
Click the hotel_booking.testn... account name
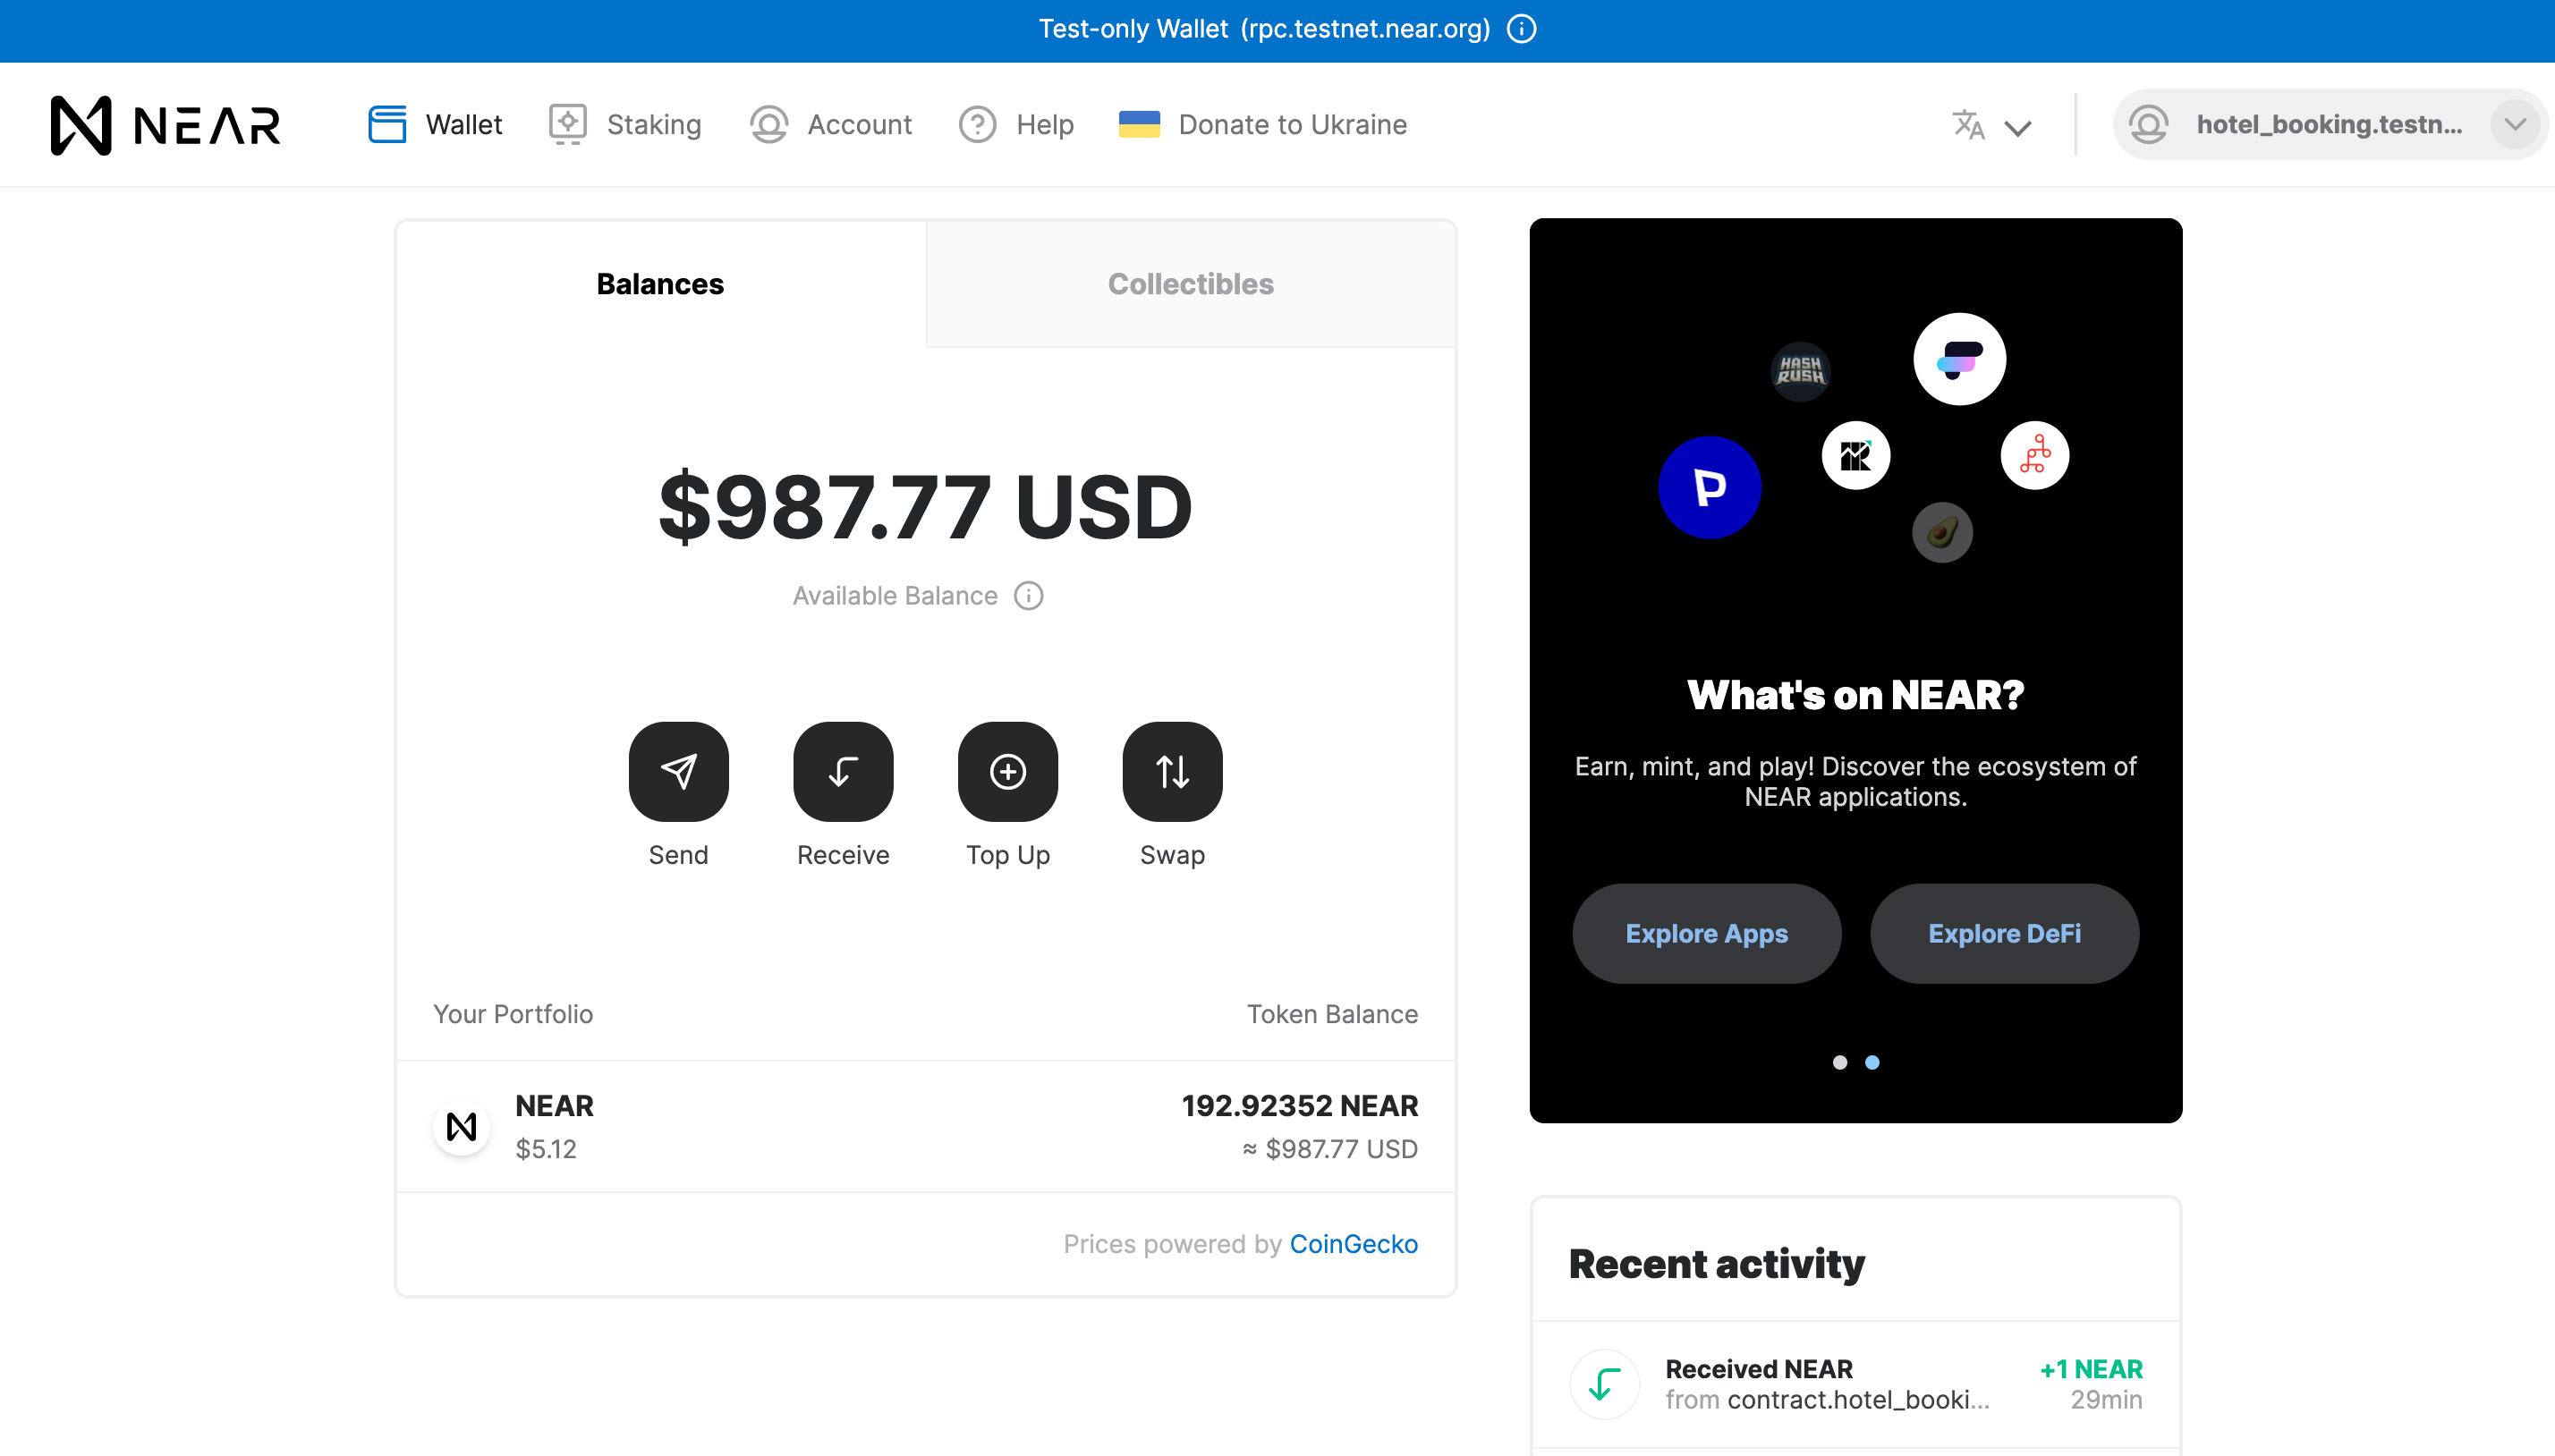pos(2329,124)
